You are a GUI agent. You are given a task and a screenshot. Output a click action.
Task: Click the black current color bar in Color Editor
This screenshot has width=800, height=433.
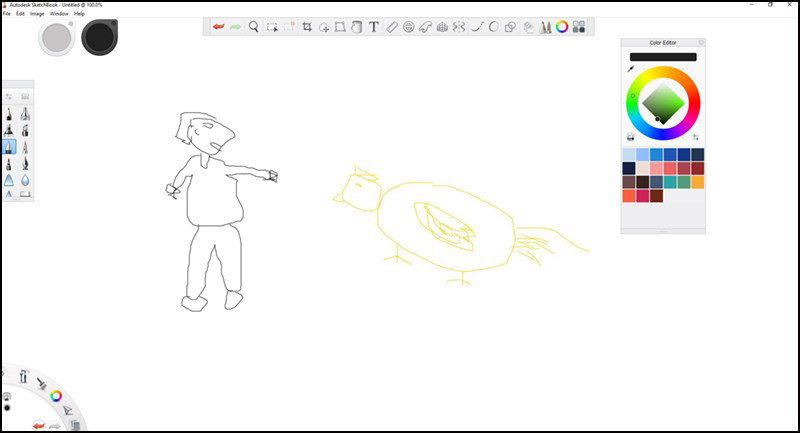point(663,57)
